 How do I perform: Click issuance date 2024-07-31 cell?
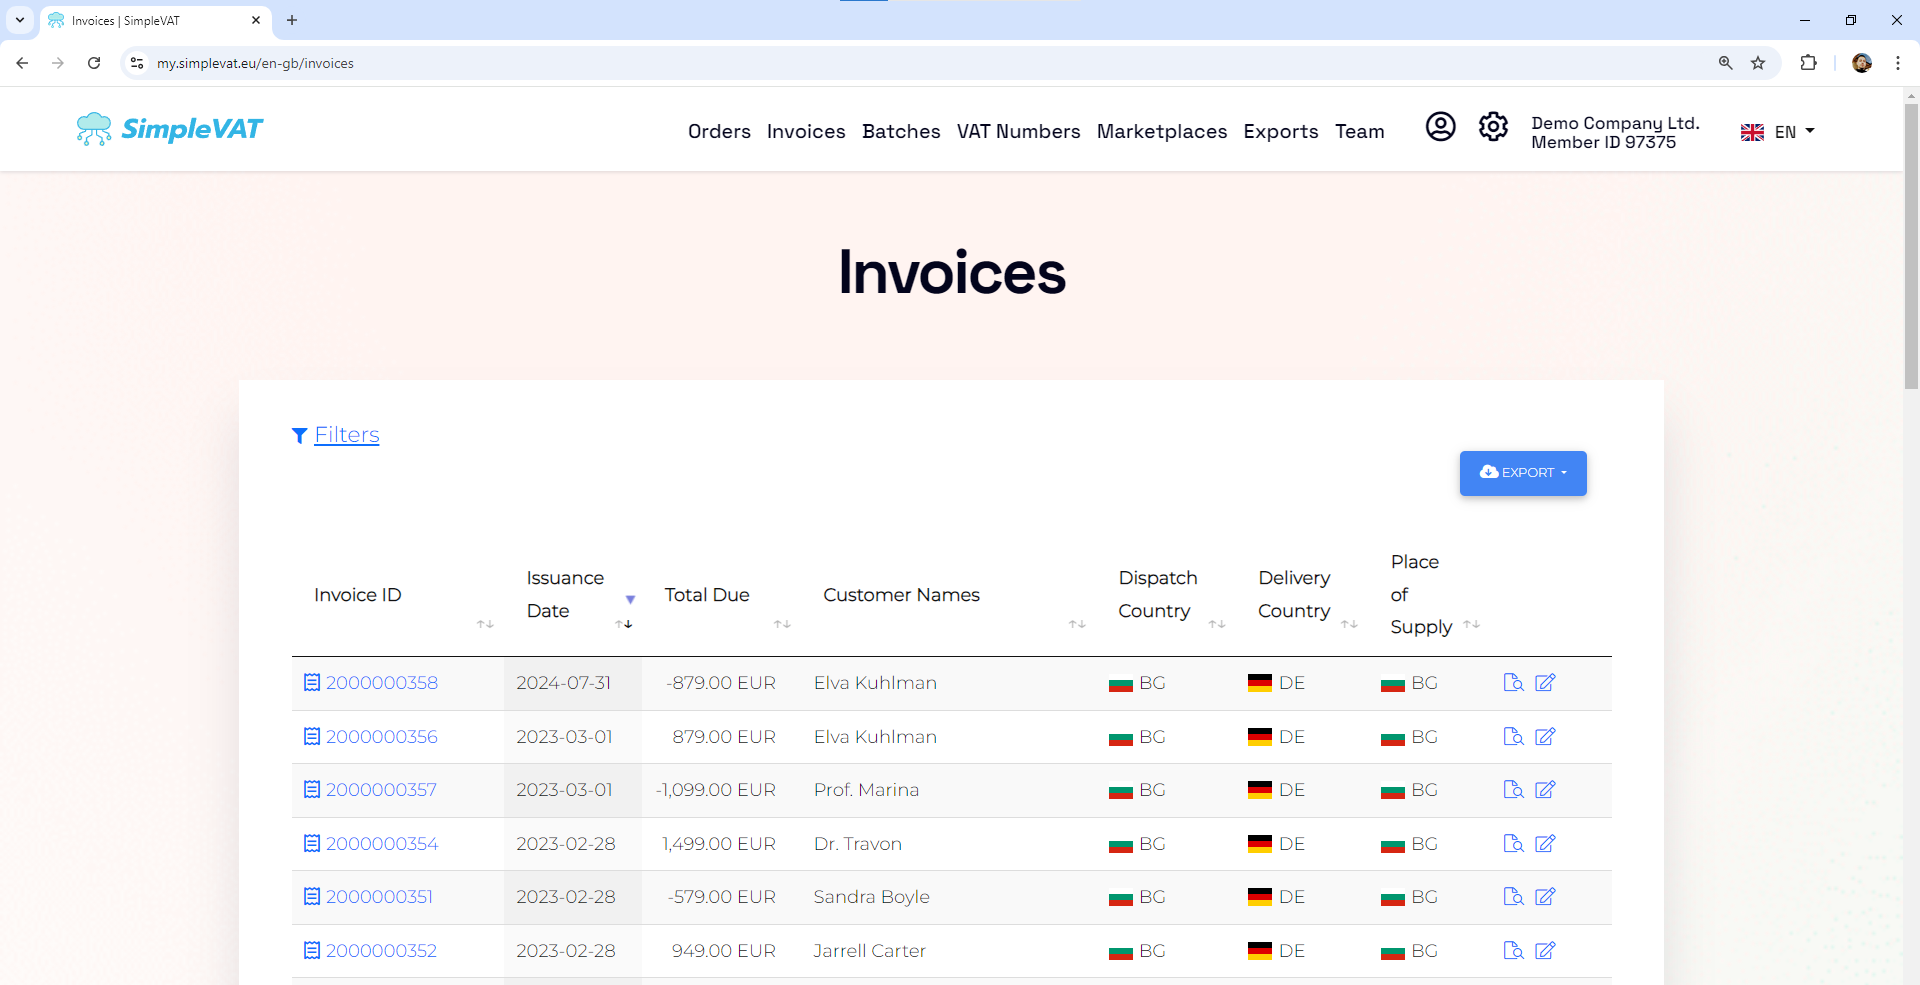[563, 683]
